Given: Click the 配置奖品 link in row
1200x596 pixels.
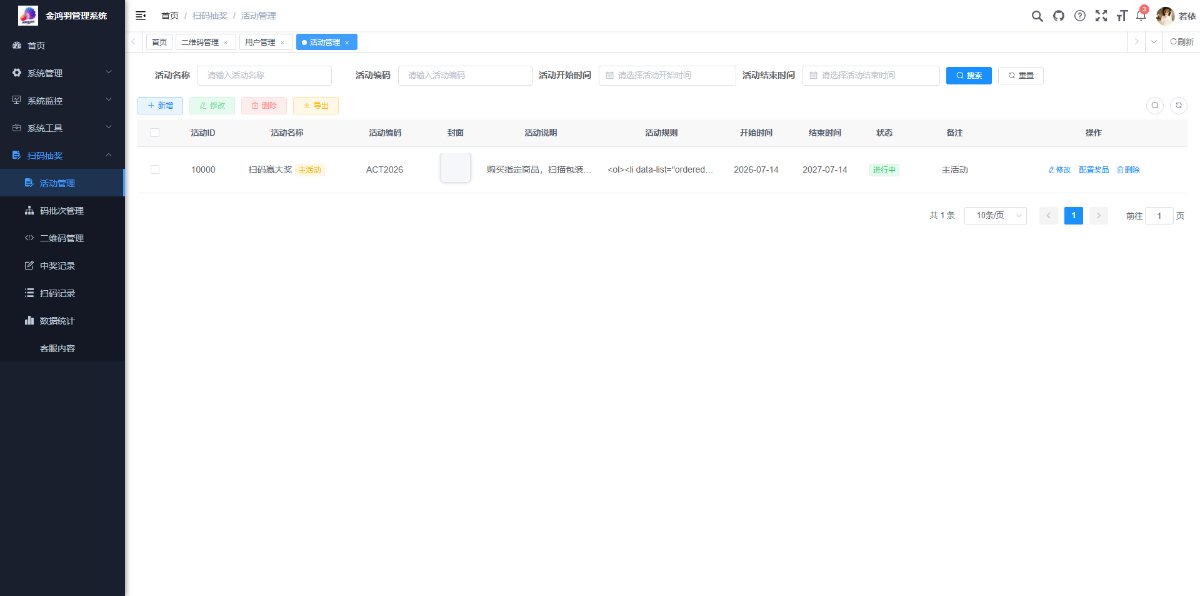Looking at the screenshot, I should click(1094, 170).
